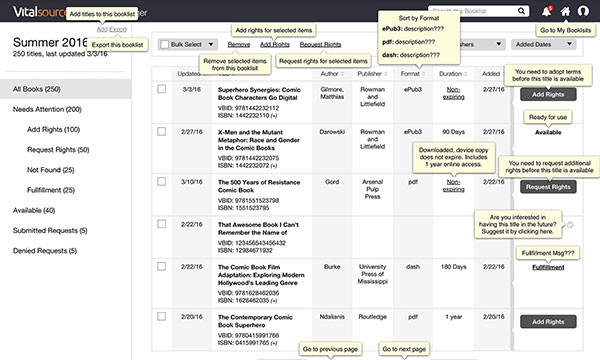This screenshot has height=360, width=600.
Task: View Denied Requests (5)
Action: (45, 251)
